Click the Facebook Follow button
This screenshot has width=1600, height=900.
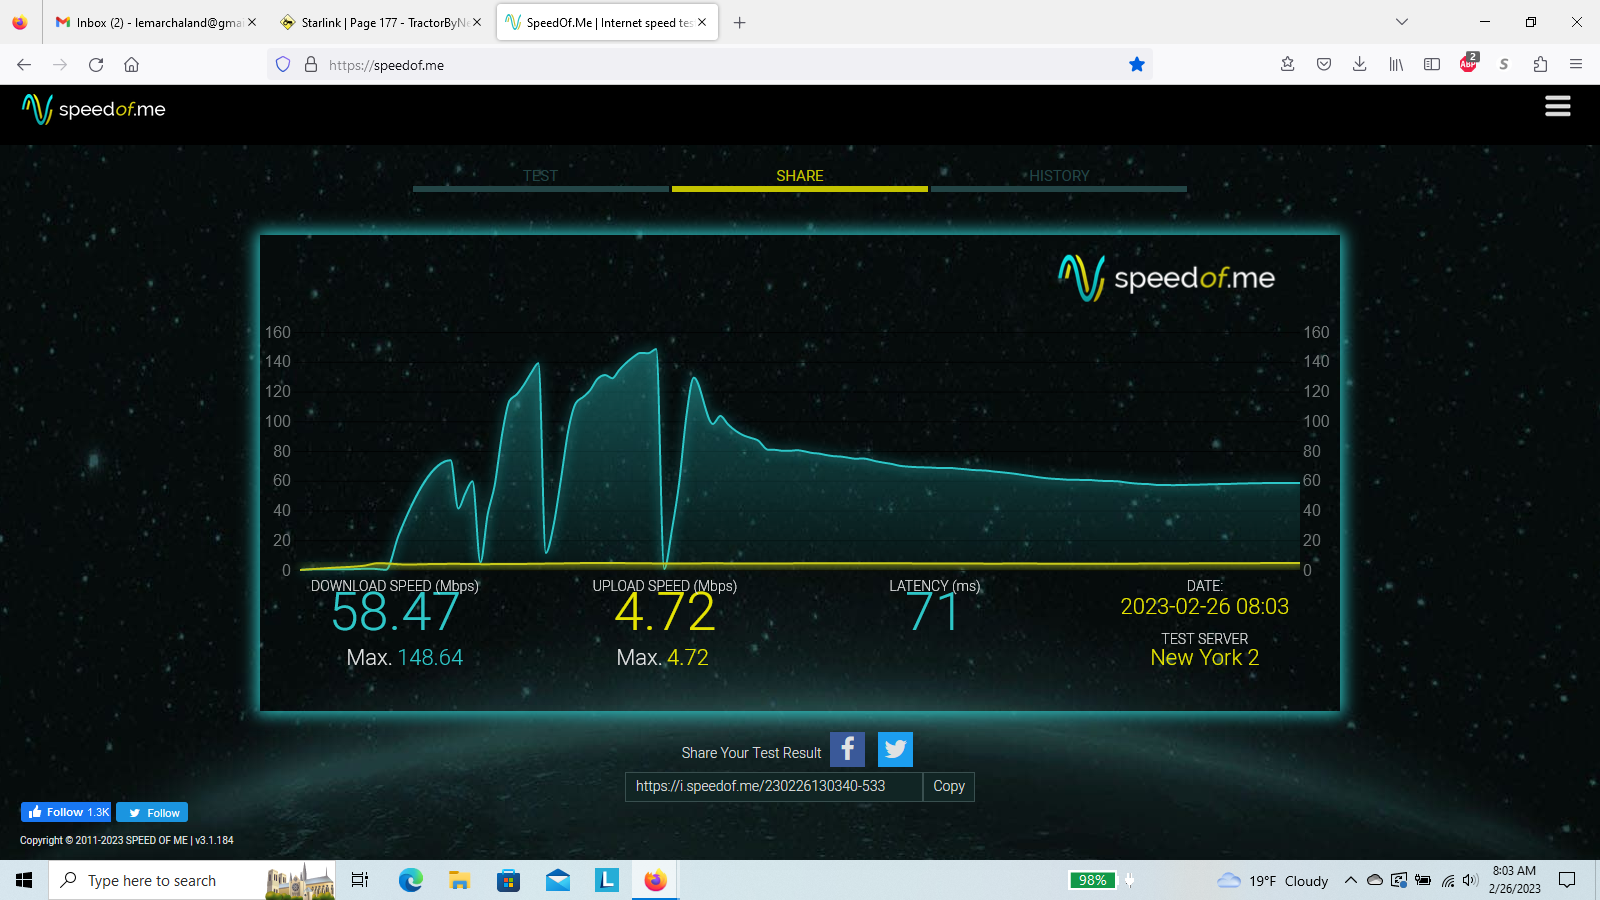pos(67,812)
